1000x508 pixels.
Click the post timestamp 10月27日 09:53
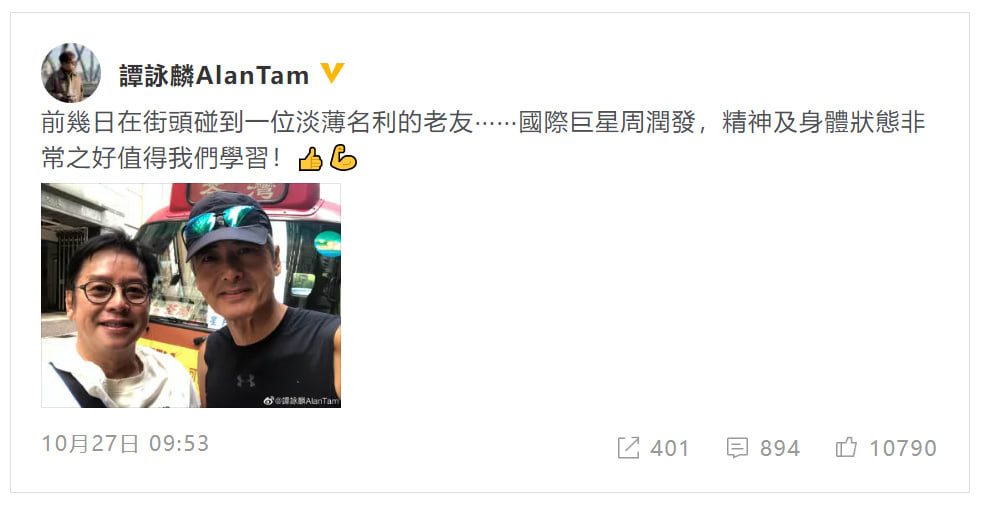[x=125, y=443]
